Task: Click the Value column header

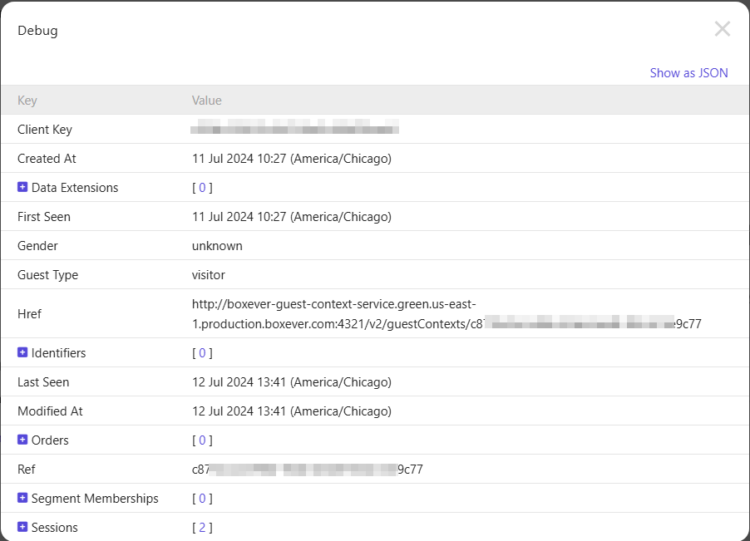Action: [207, 100]
